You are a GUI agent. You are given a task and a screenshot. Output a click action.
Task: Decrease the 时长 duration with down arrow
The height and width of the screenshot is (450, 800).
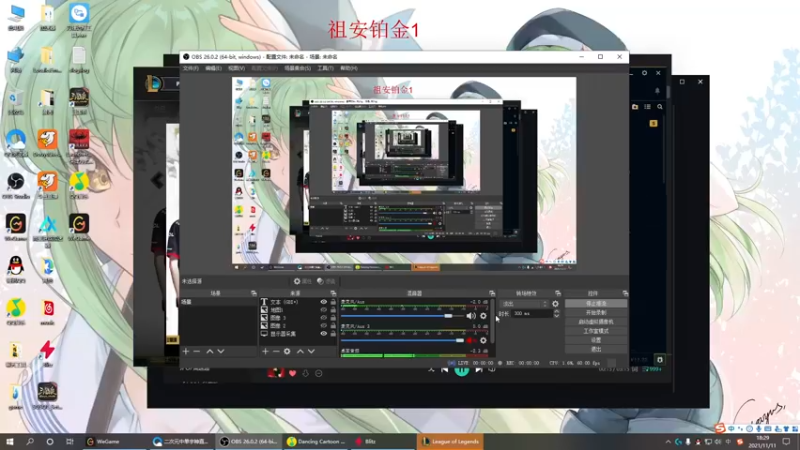point(557,316)
